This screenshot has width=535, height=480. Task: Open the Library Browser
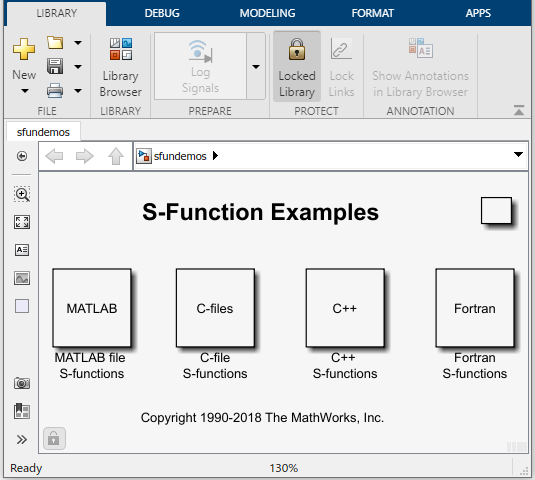(x=120, y=68)
